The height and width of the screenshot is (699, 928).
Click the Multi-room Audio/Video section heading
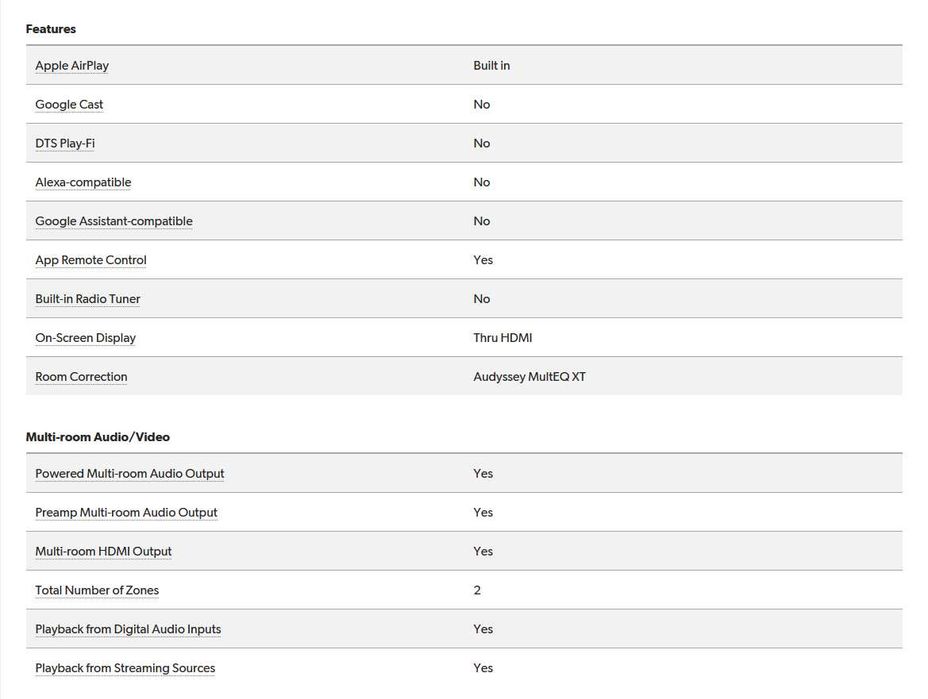[98, 437]
